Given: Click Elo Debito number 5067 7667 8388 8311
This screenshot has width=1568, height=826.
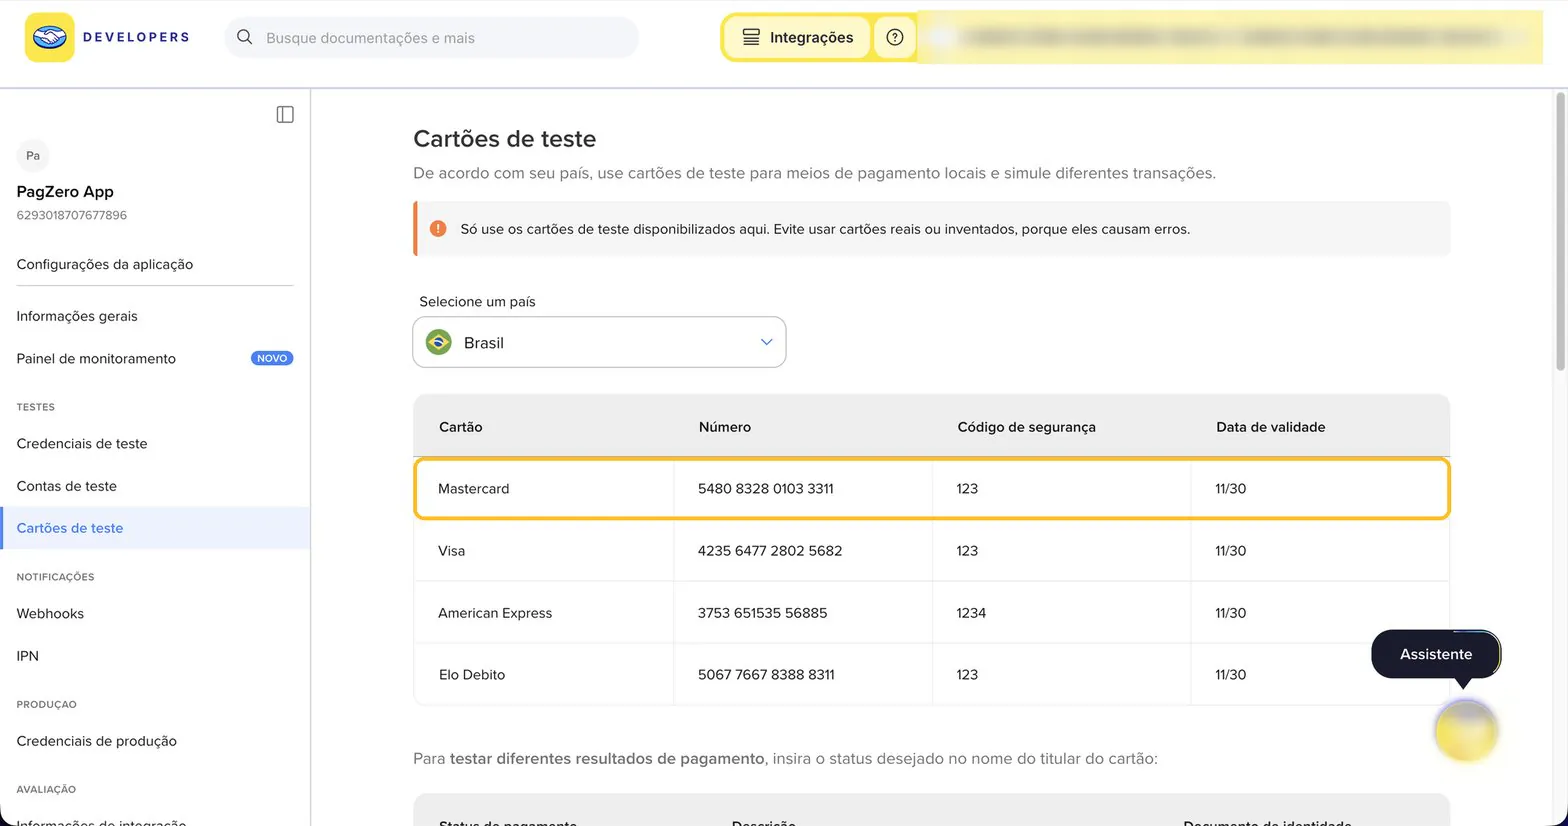Looking at the screenshot, I should 766,674.
